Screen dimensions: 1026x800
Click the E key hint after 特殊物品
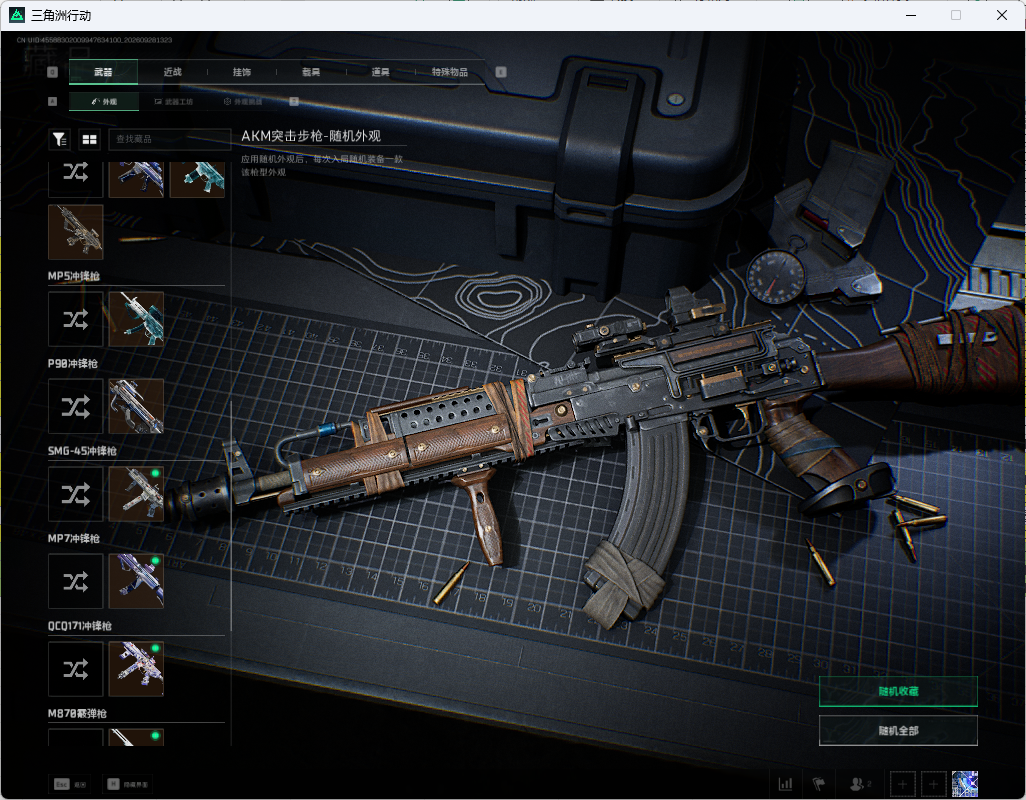tap(501, 72)
